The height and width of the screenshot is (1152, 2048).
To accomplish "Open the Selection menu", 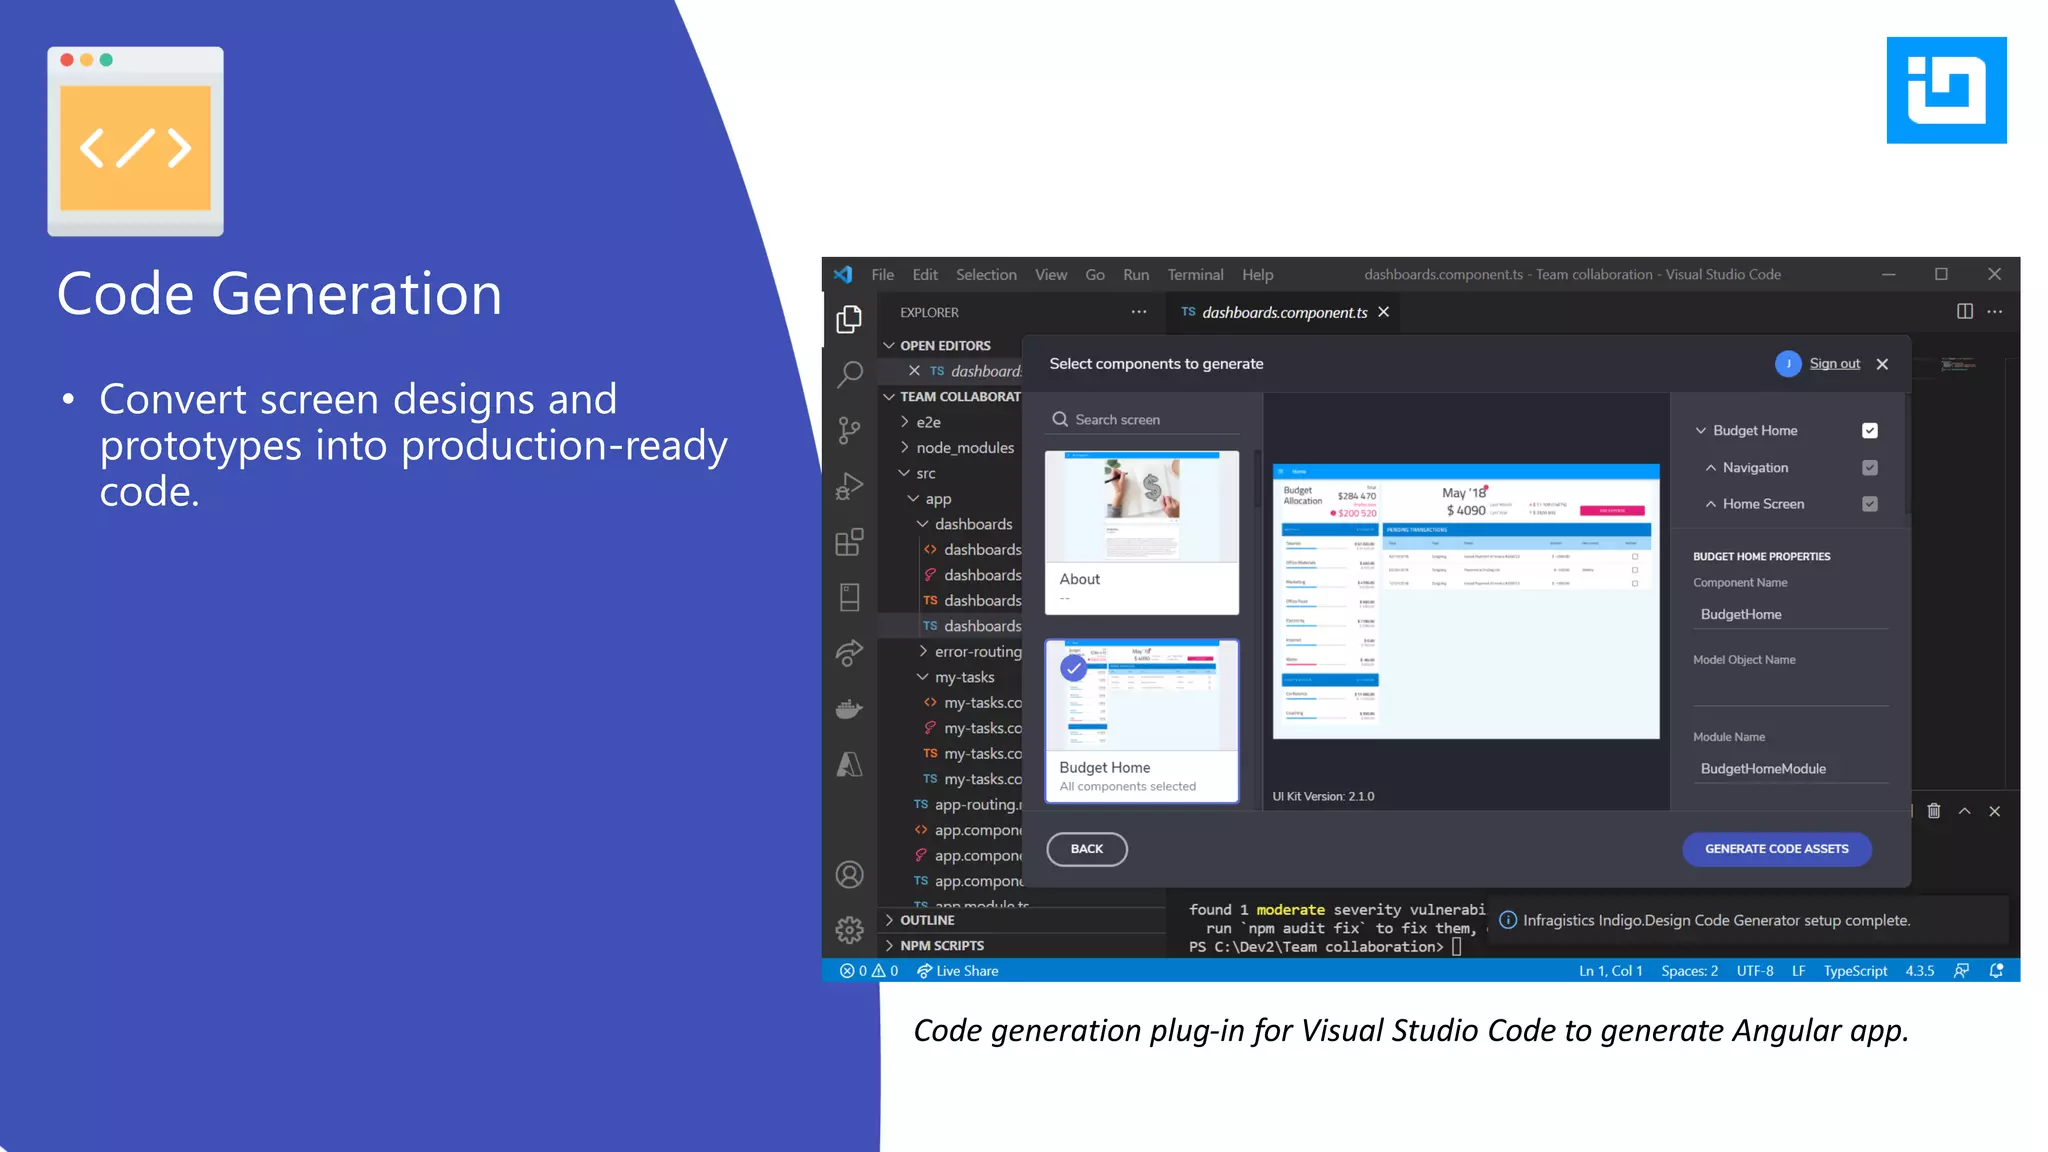I will (986, 275).
